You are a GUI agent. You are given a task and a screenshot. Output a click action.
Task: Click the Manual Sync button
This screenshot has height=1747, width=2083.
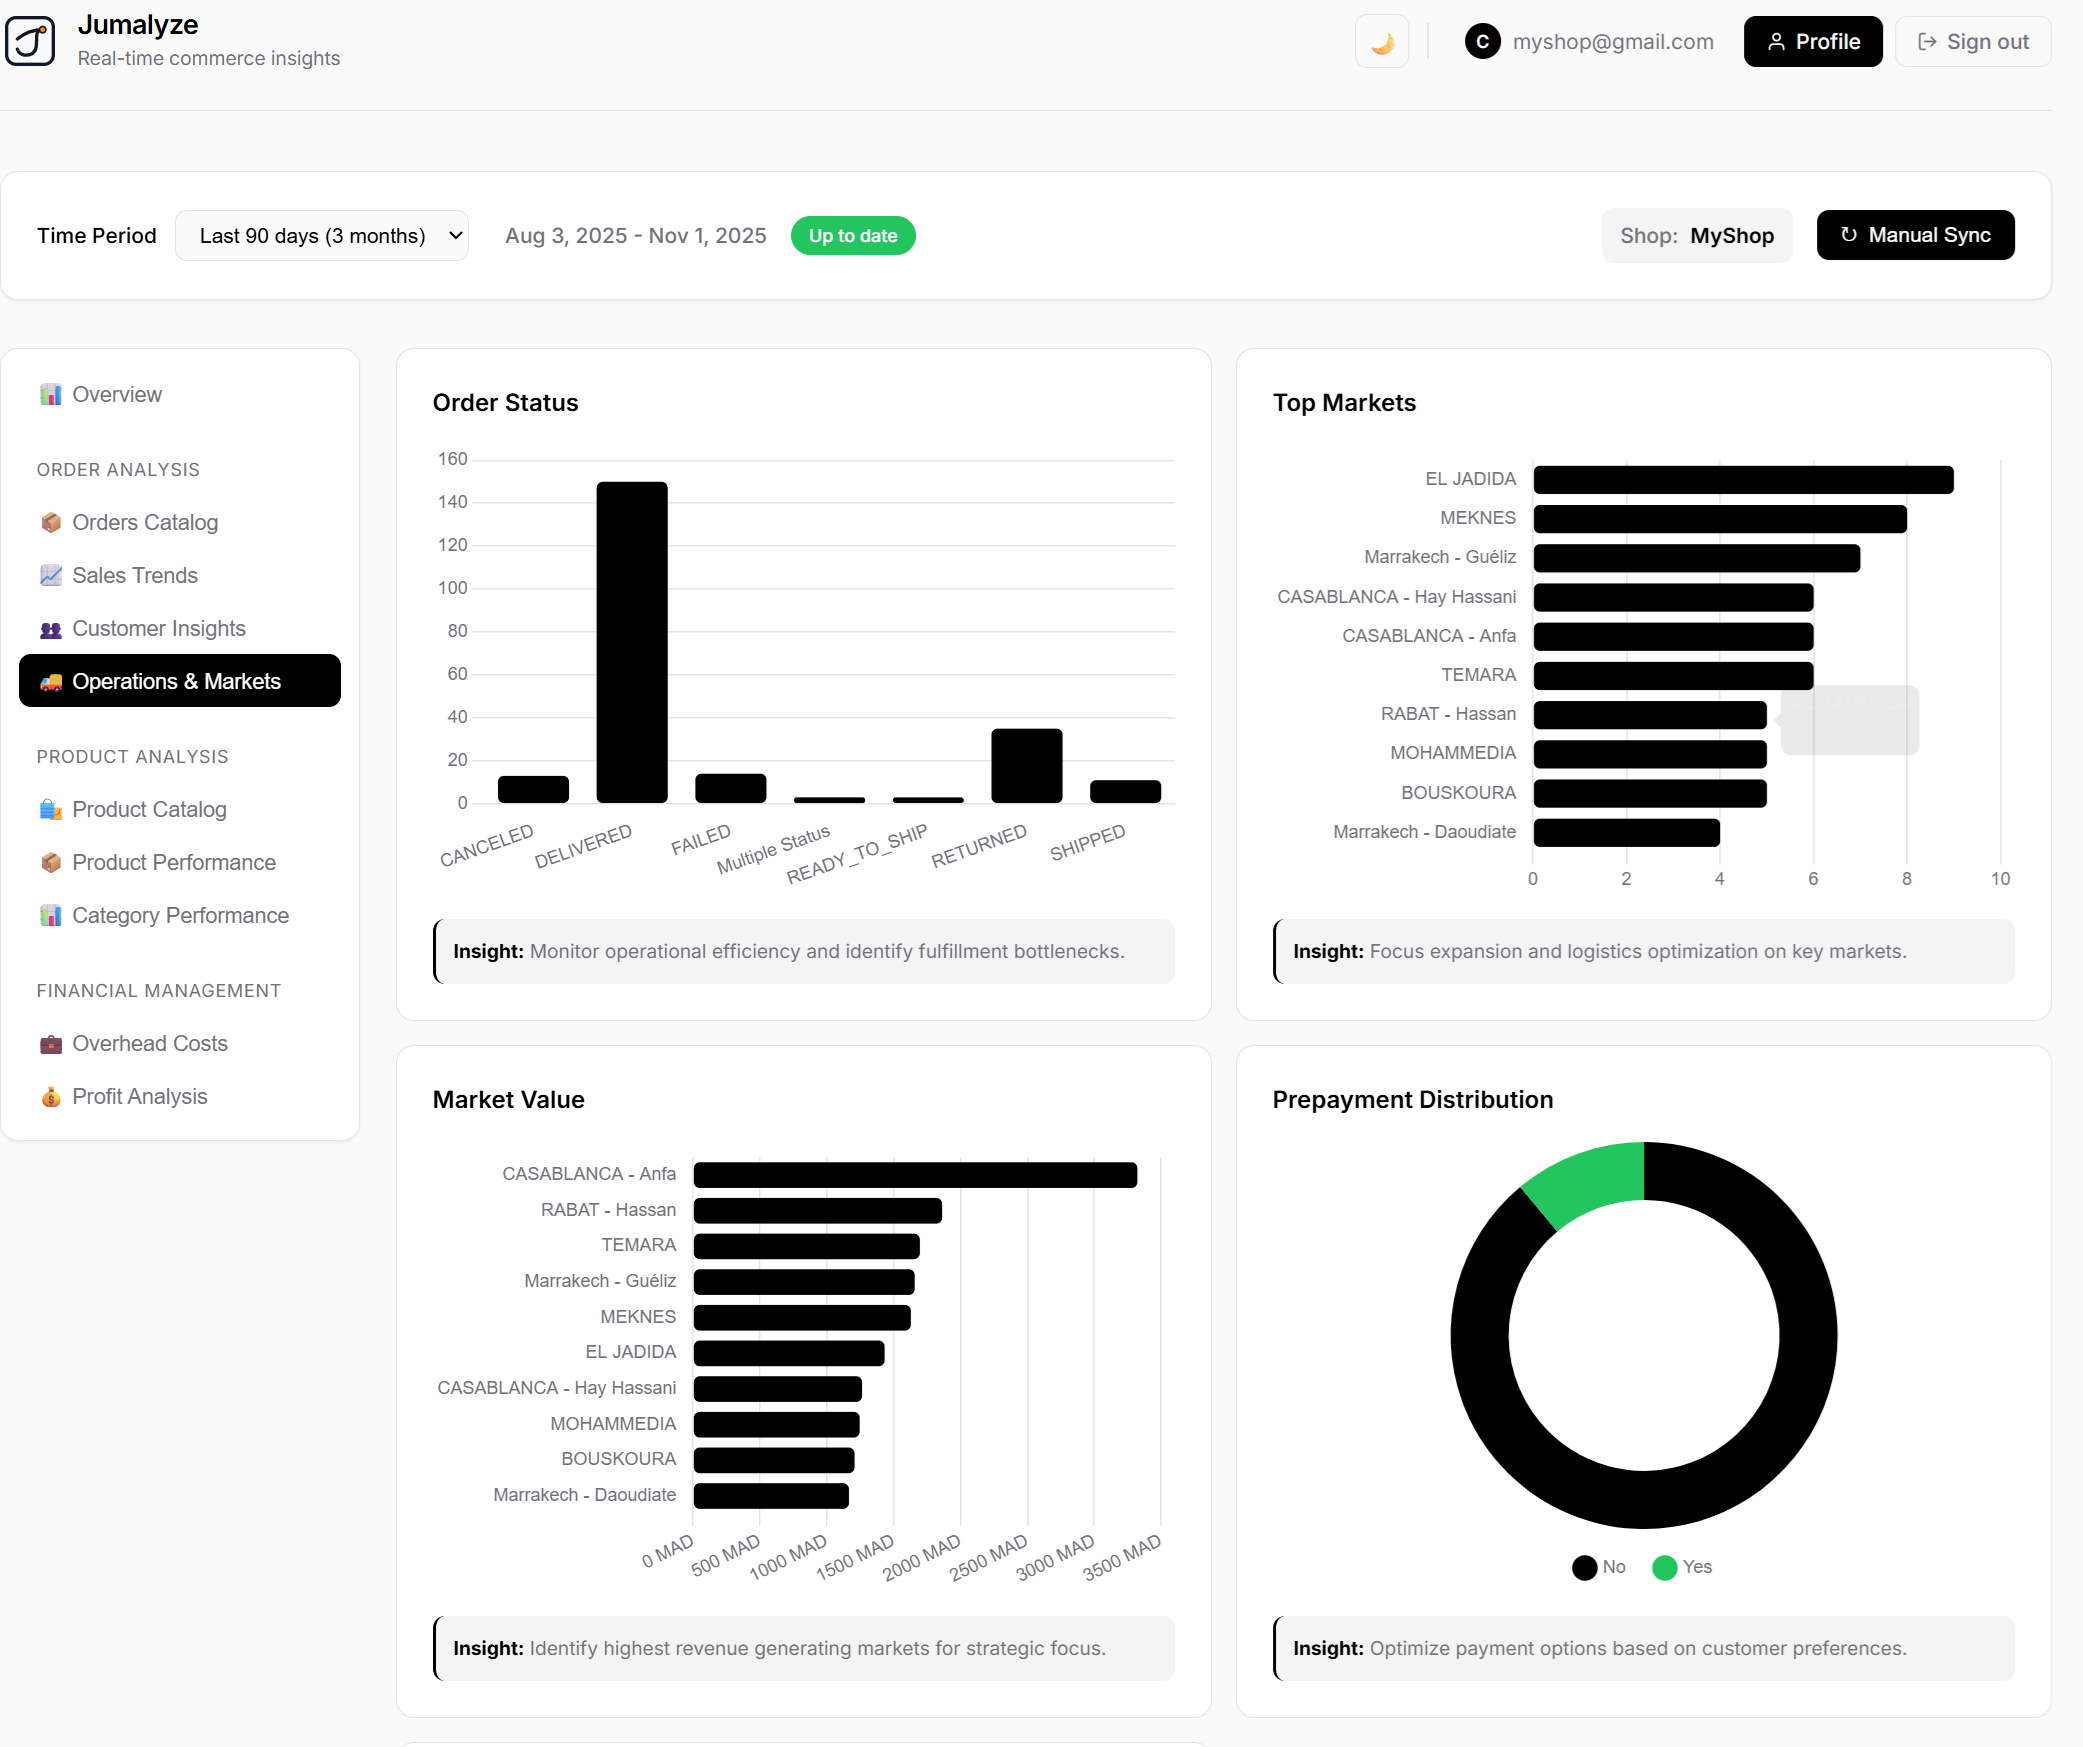1915,235
